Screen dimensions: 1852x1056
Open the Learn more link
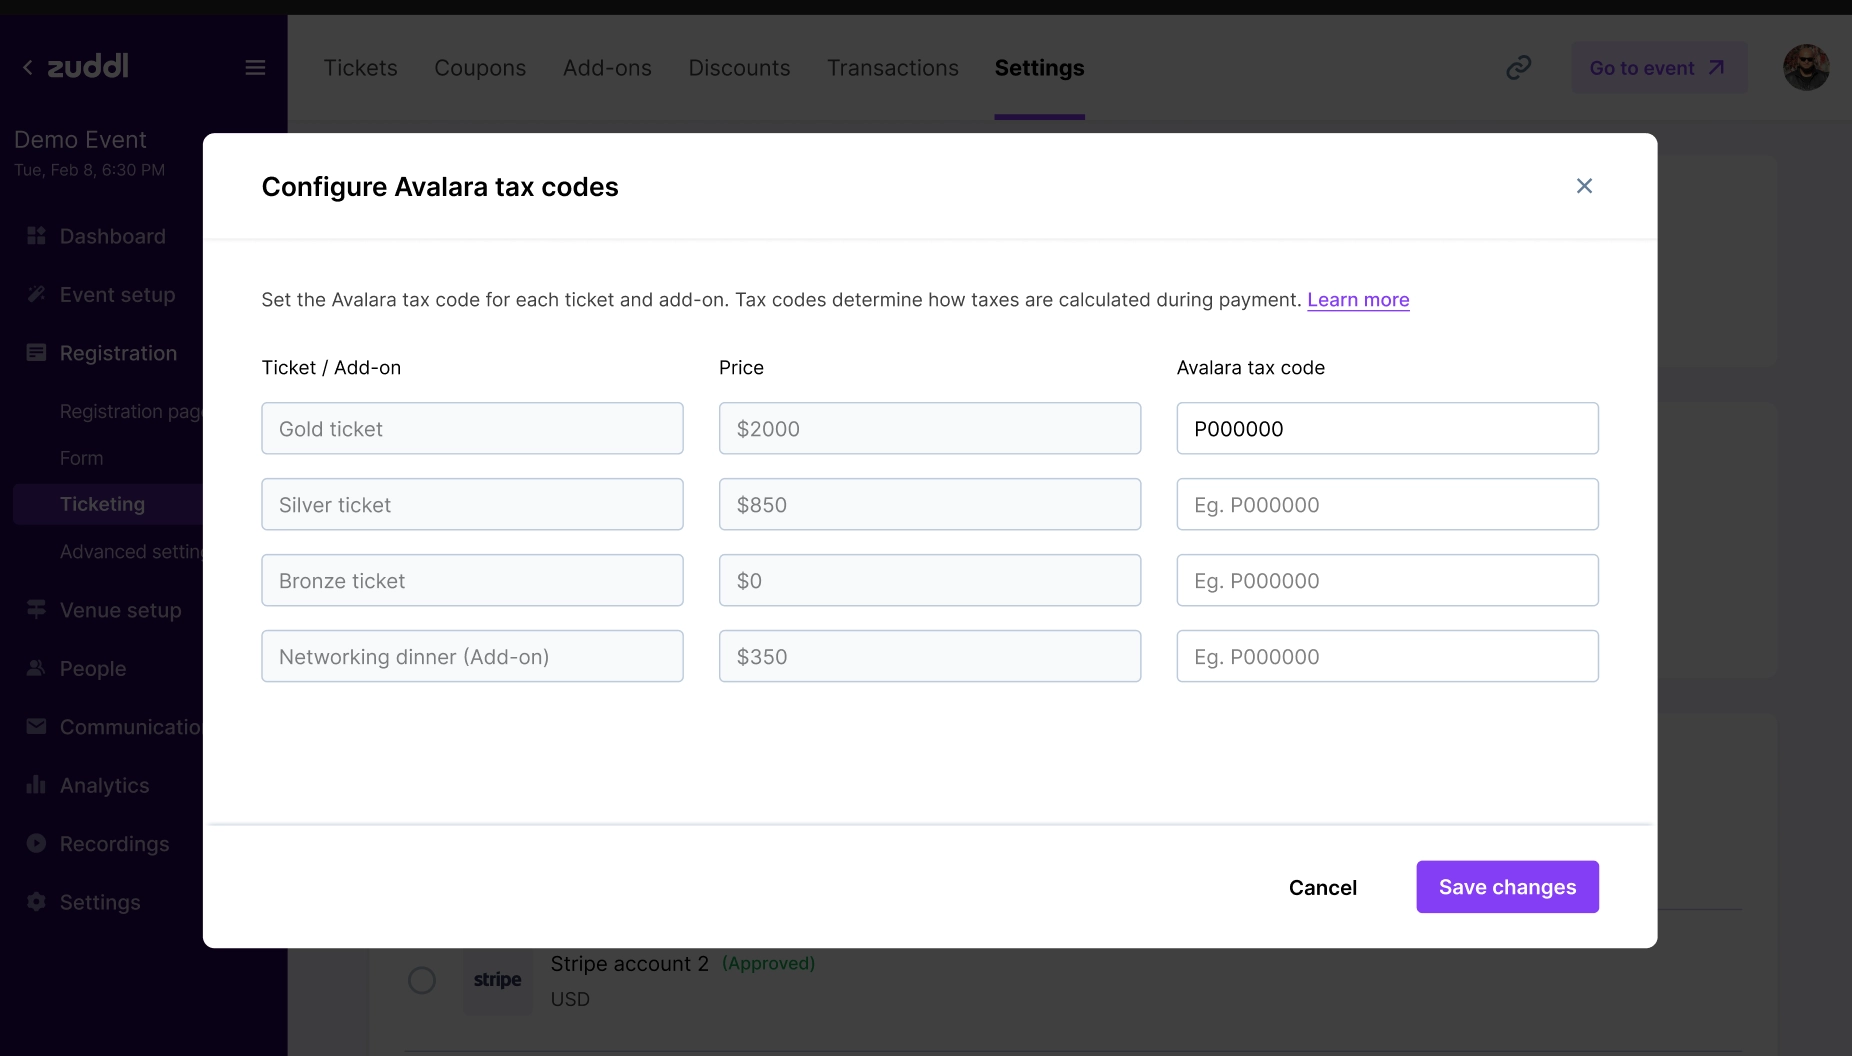pyautogui.click(x=1358, y=300)
